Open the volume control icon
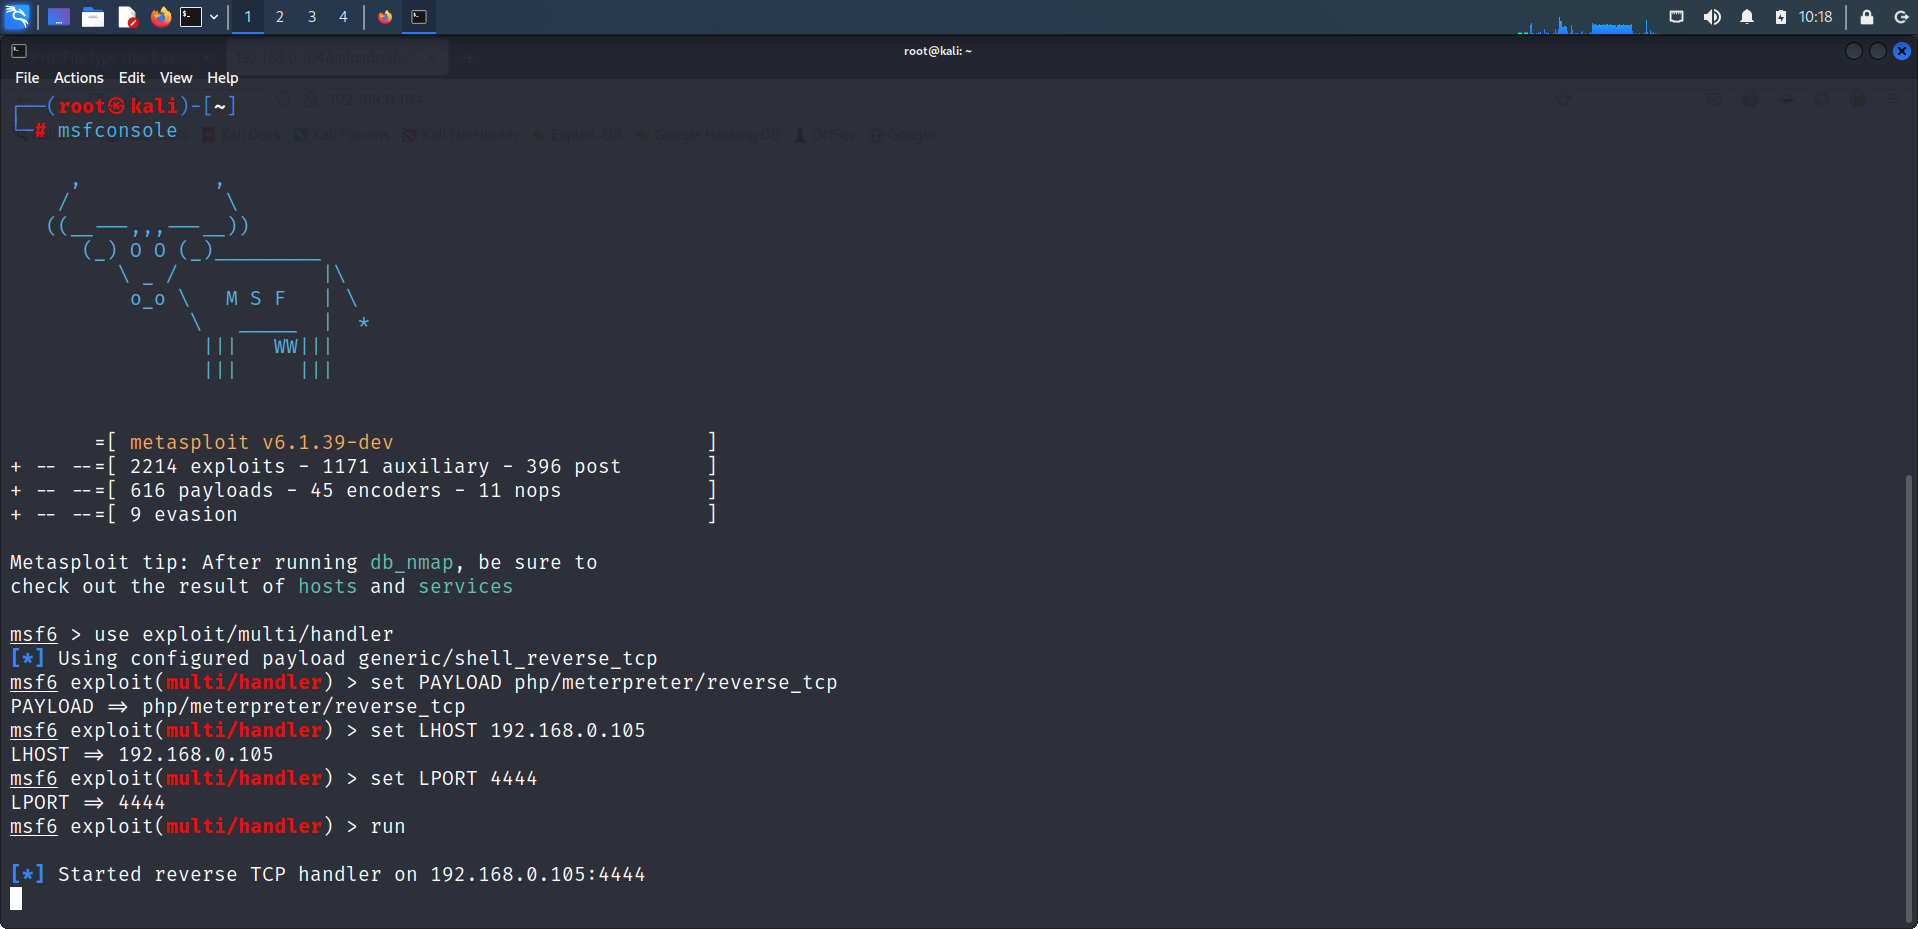Screen dimensions: 1918x929 click(x=1712, y=17)
